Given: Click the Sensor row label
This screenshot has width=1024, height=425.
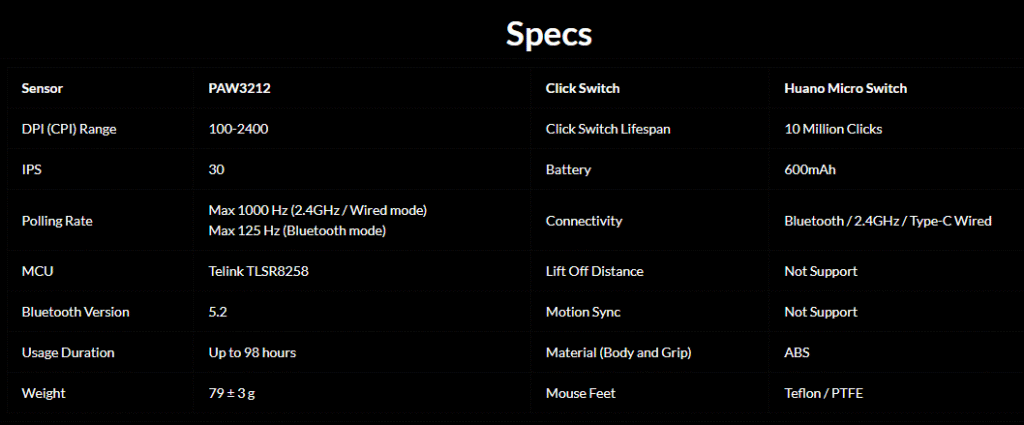Looking at the screenshot, I should point(42,88).
